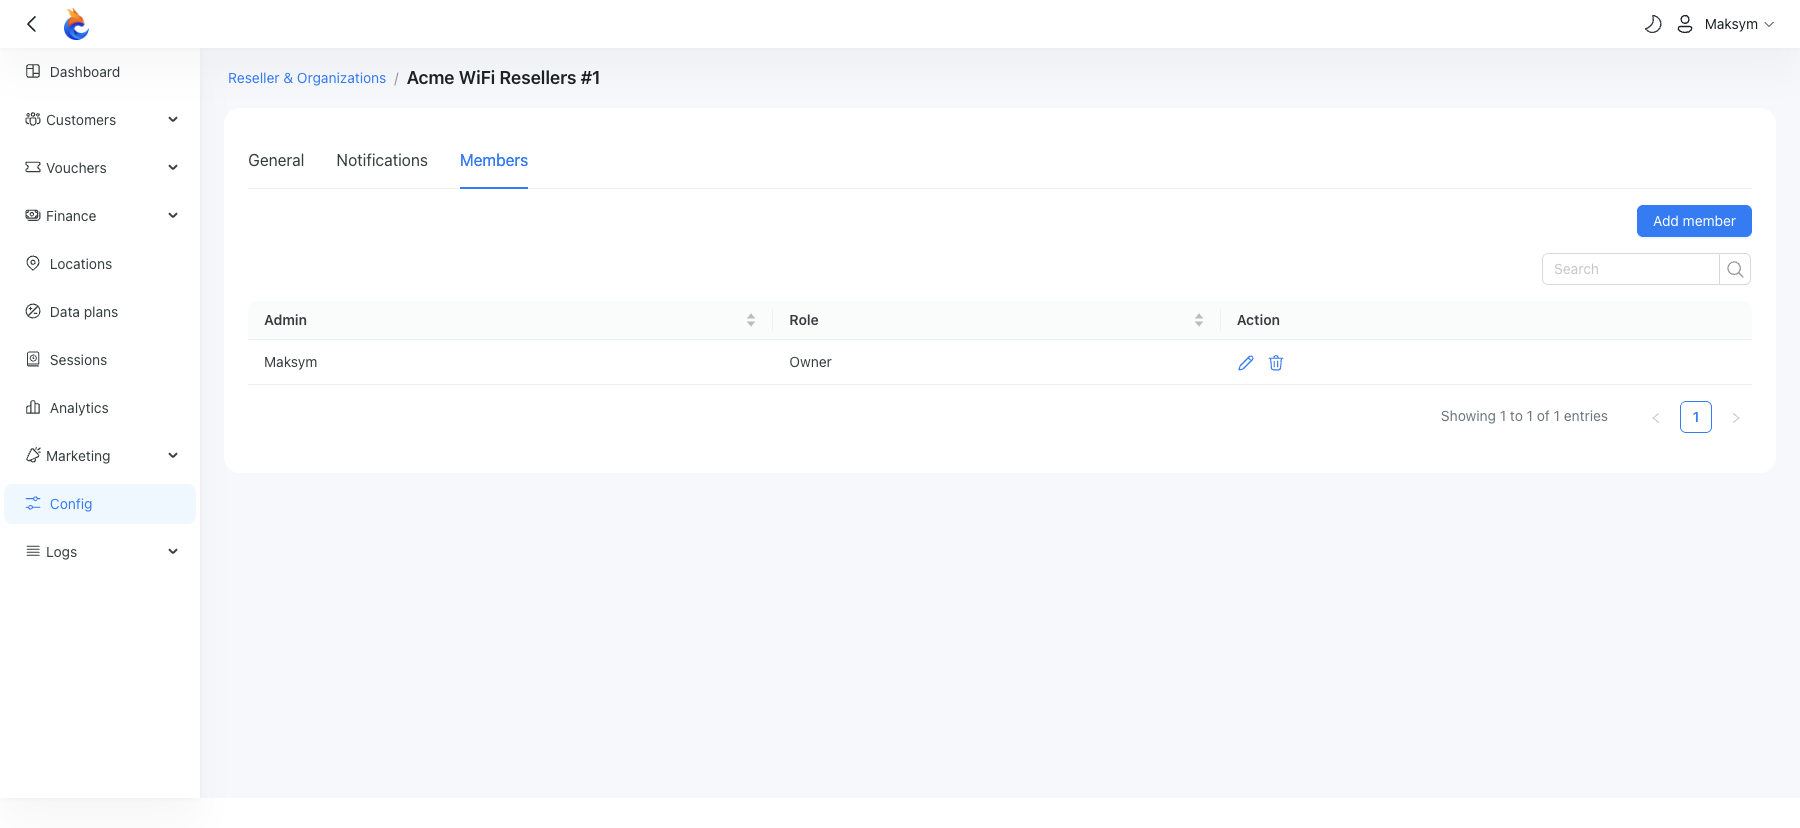The image size is (1800, 828).
Task: Click the Maksym admin cell
Action: pos(510,362)
